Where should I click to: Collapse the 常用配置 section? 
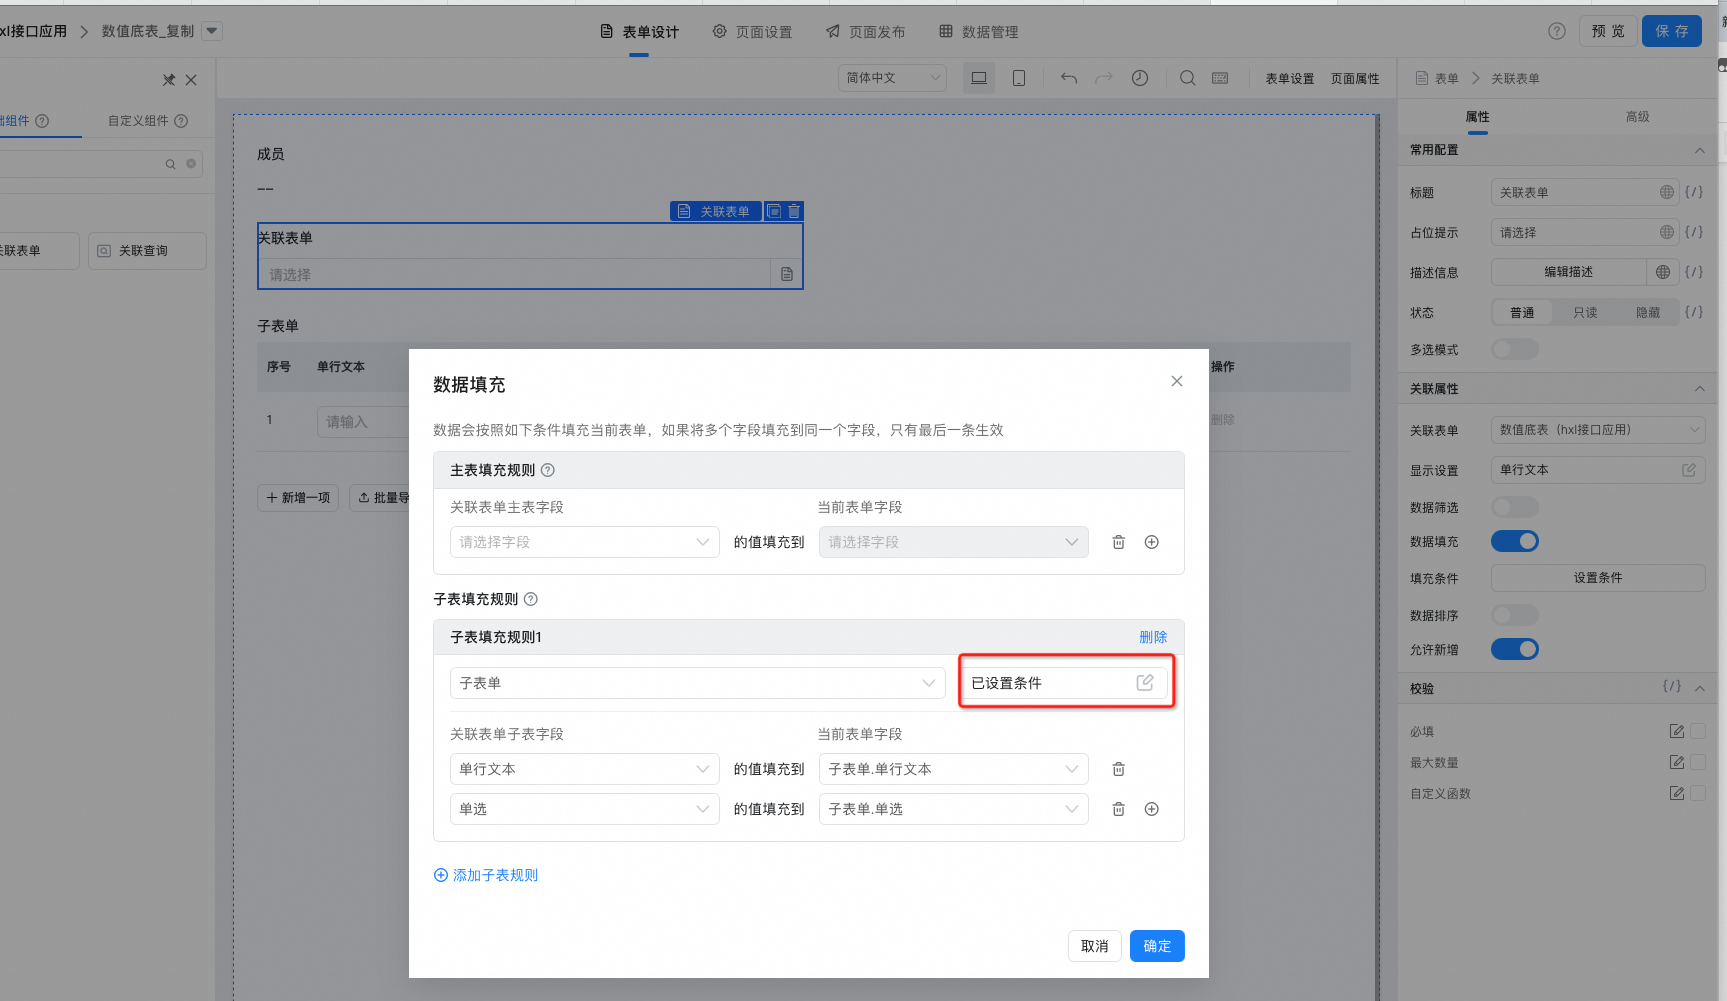(1699, 150)
